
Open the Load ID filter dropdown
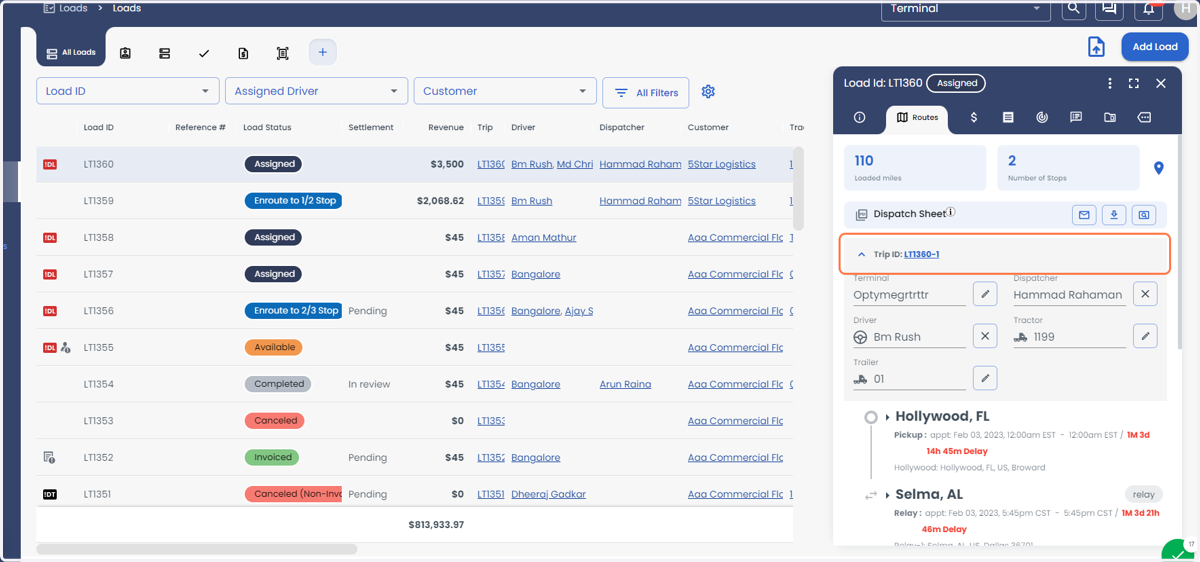point(127,91)
